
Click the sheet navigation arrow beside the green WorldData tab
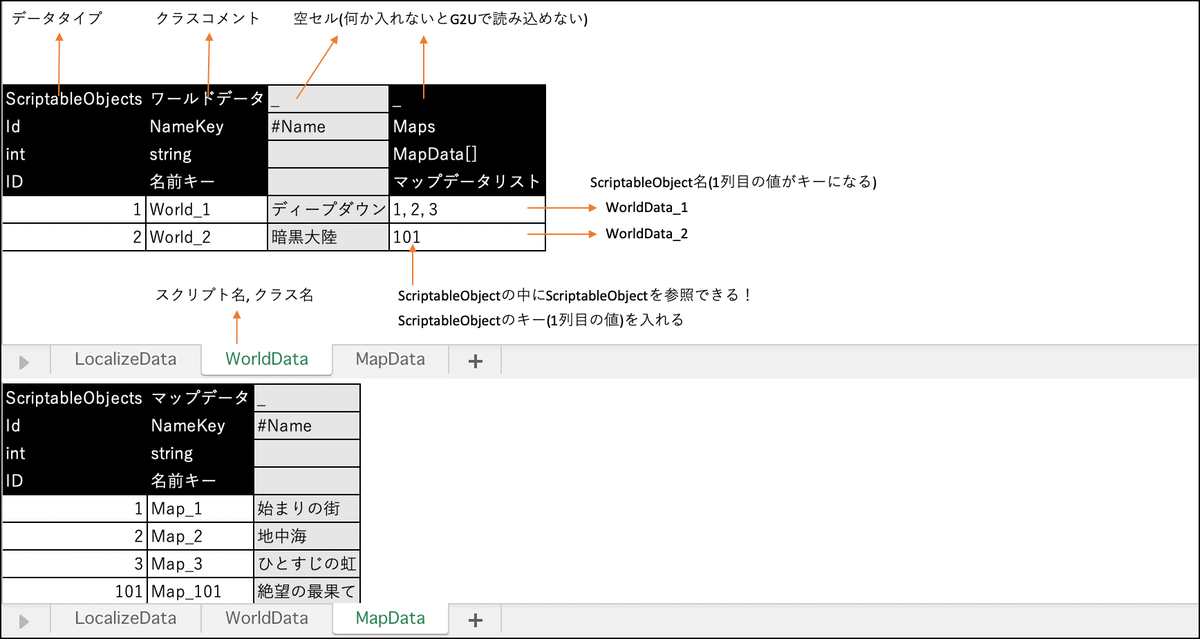(25, 361)
